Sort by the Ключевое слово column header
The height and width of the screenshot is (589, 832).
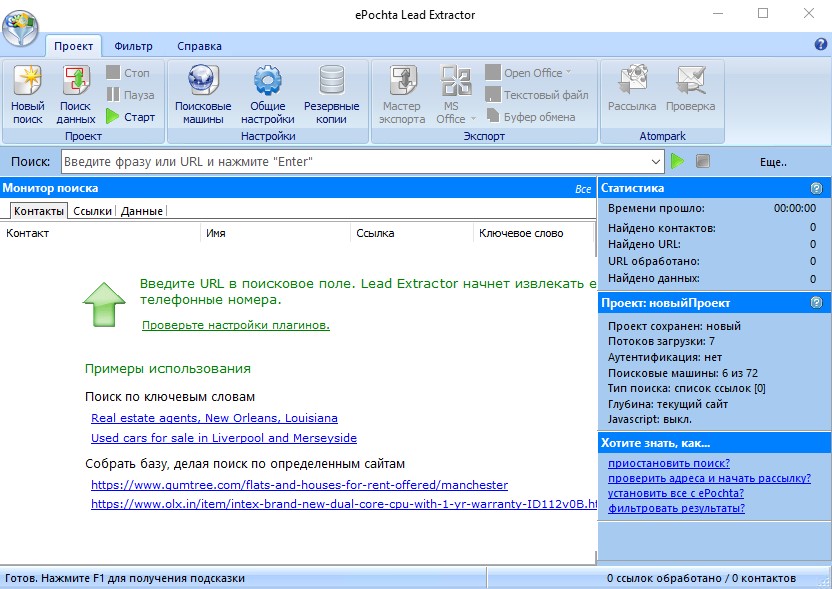tap(533, 233)
